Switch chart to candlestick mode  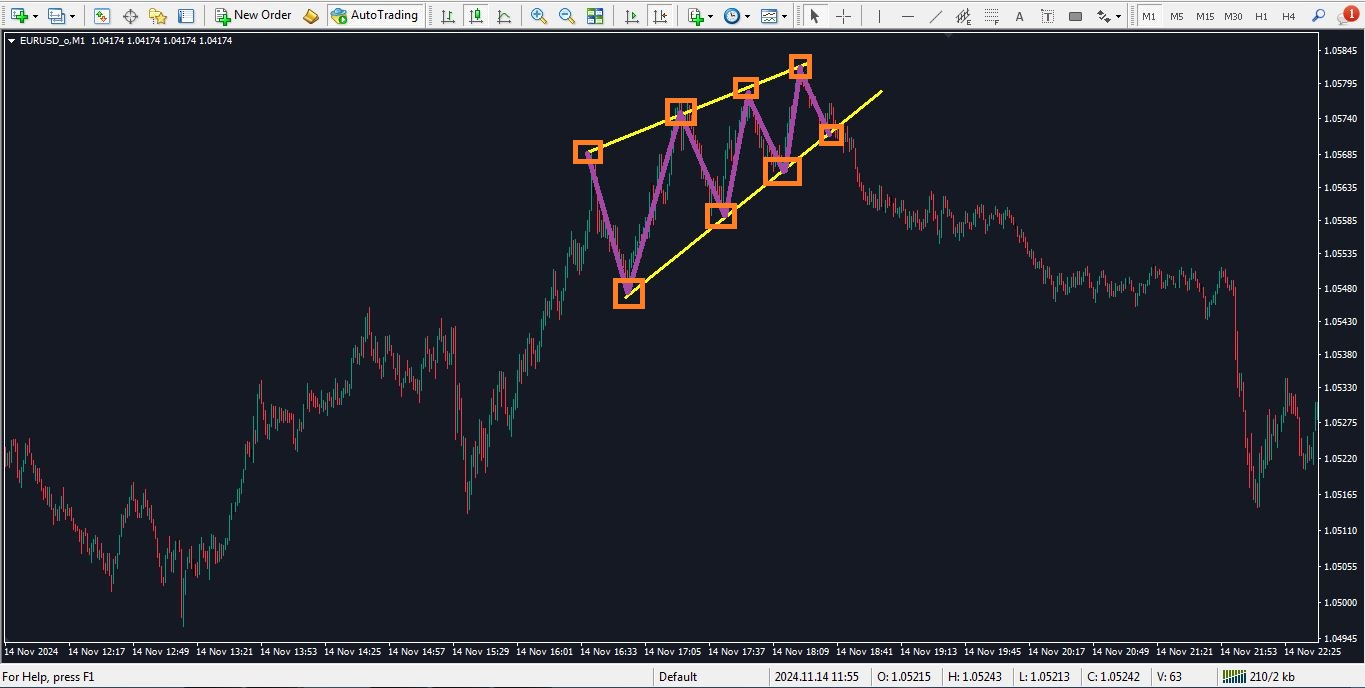[x=476, y=16]
